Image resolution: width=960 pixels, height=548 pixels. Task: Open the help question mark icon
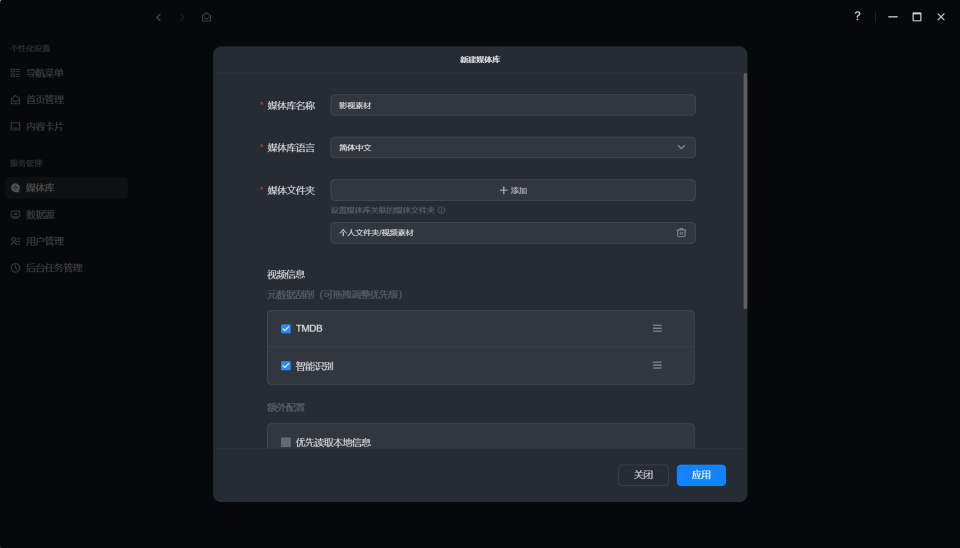pos(857,17)
